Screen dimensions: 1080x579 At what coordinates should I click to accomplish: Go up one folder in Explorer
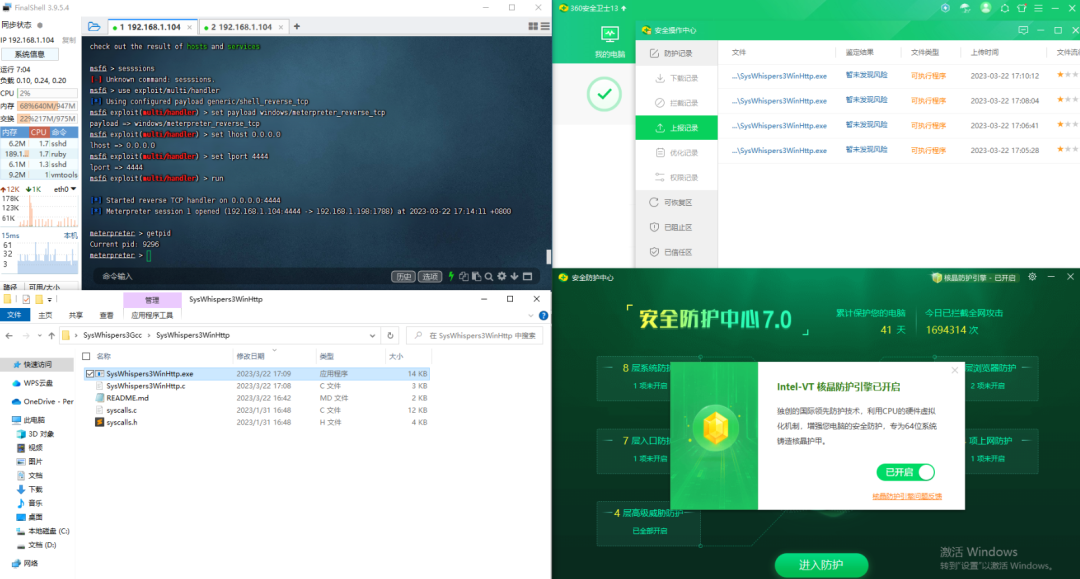[x=51, y=336]
